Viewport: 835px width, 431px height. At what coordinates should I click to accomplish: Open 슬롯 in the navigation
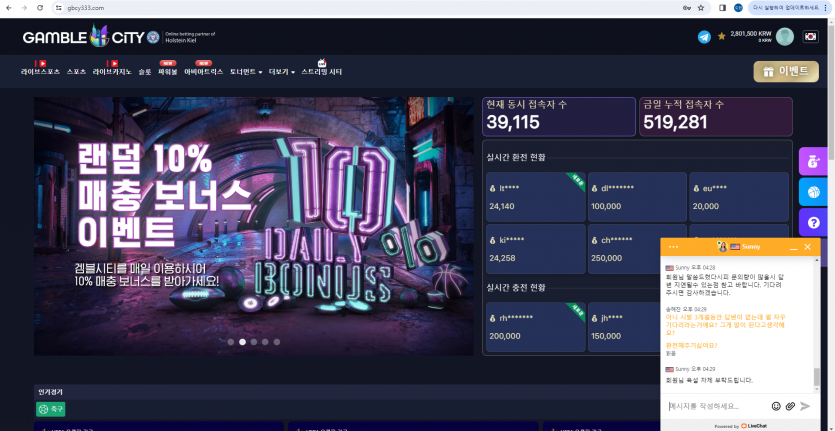click(x=145, y=72)
